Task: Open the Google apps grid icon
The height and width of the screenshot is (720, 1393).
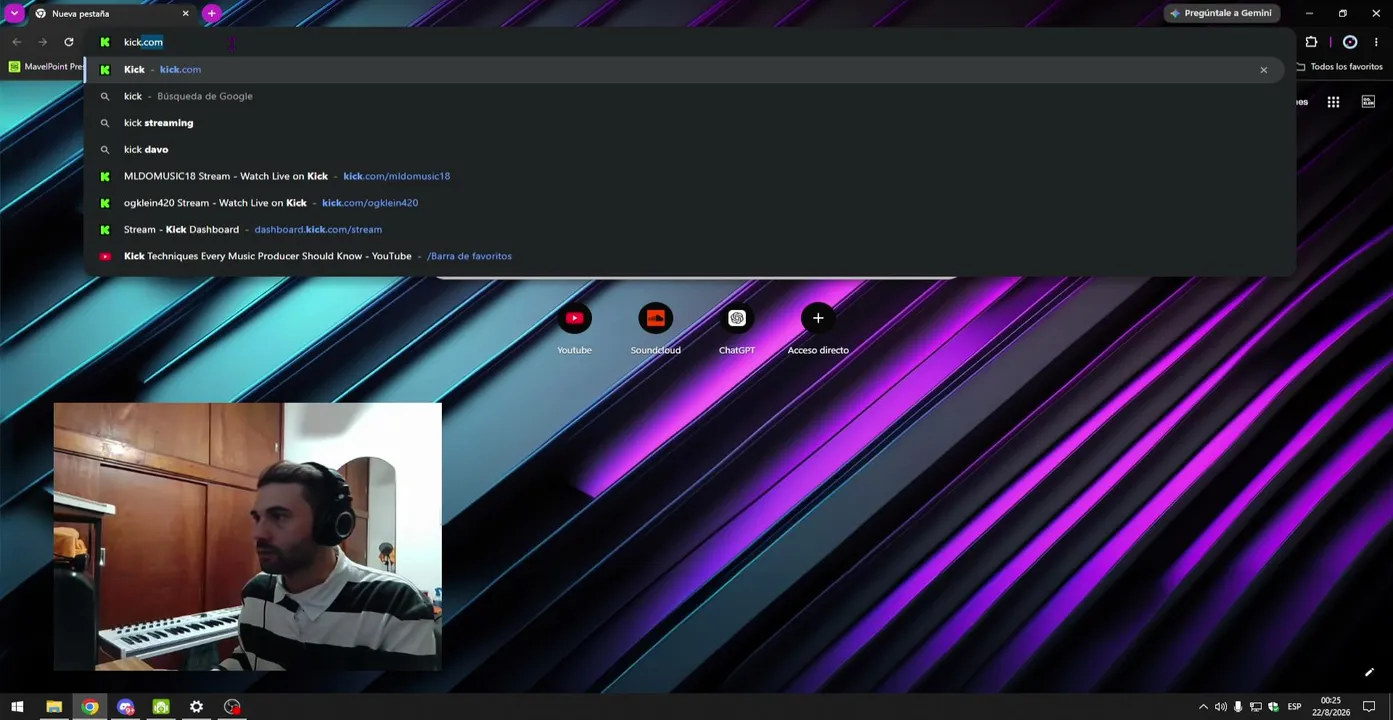Action: click(1333, 102)
